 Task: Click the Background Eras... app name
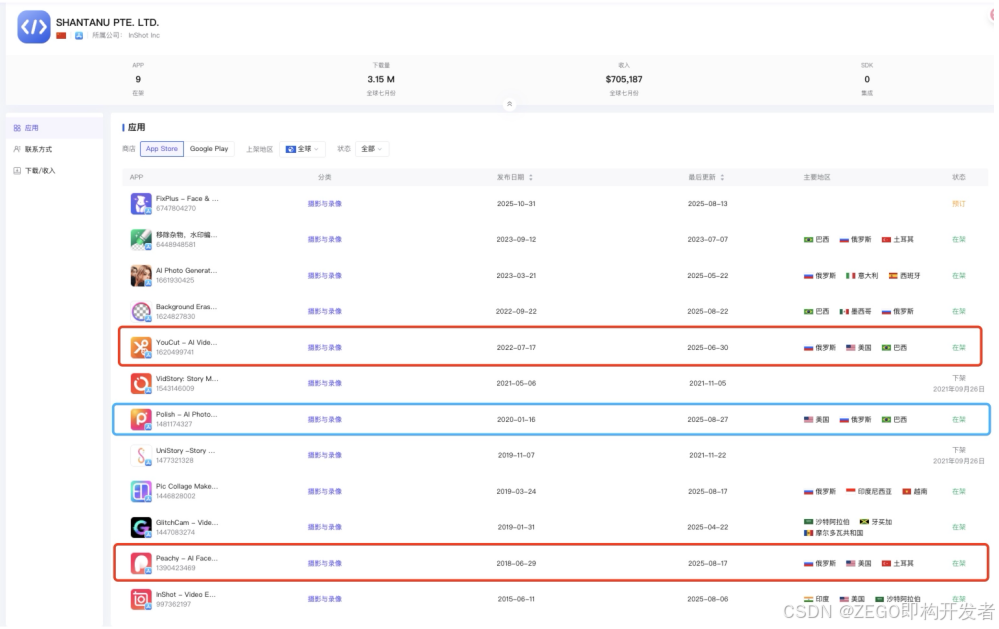[x=187, y=307]
